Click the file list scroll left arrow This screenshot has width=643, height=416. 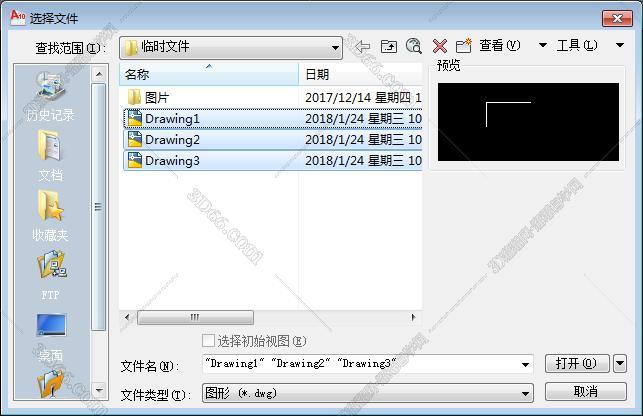(127, 317)
